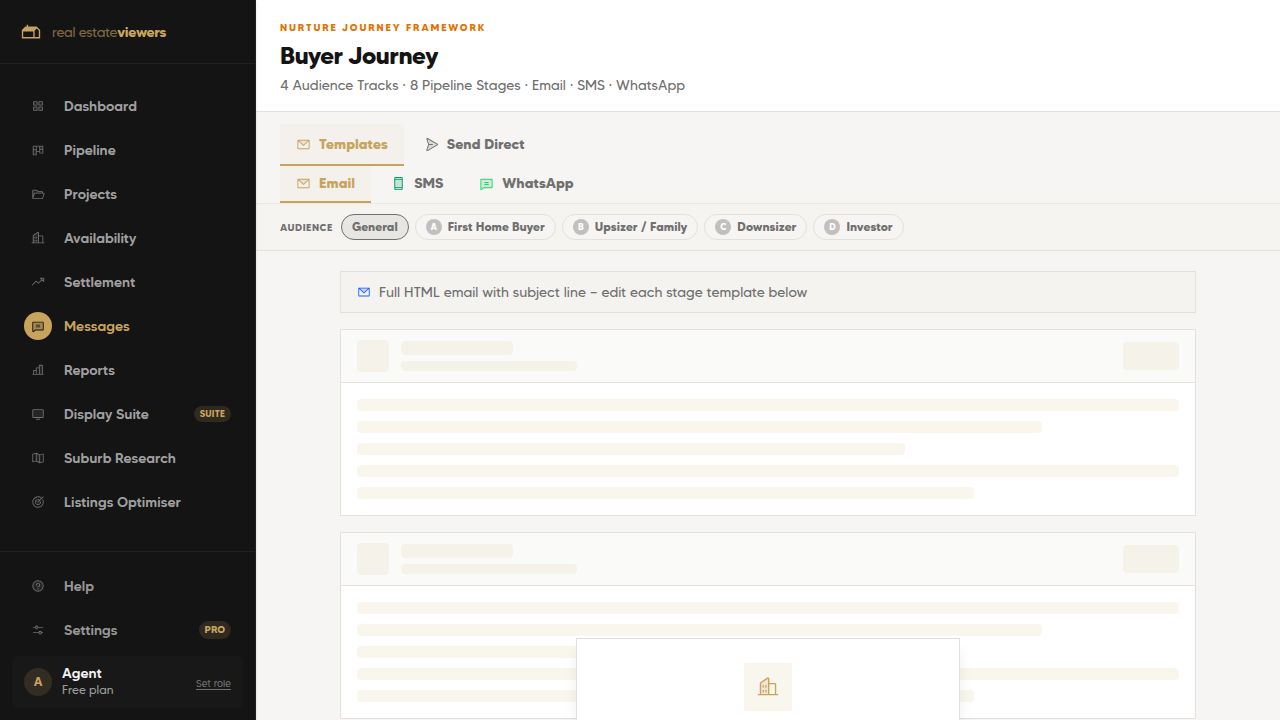Open Reports from the sidebar

(128, 370)
